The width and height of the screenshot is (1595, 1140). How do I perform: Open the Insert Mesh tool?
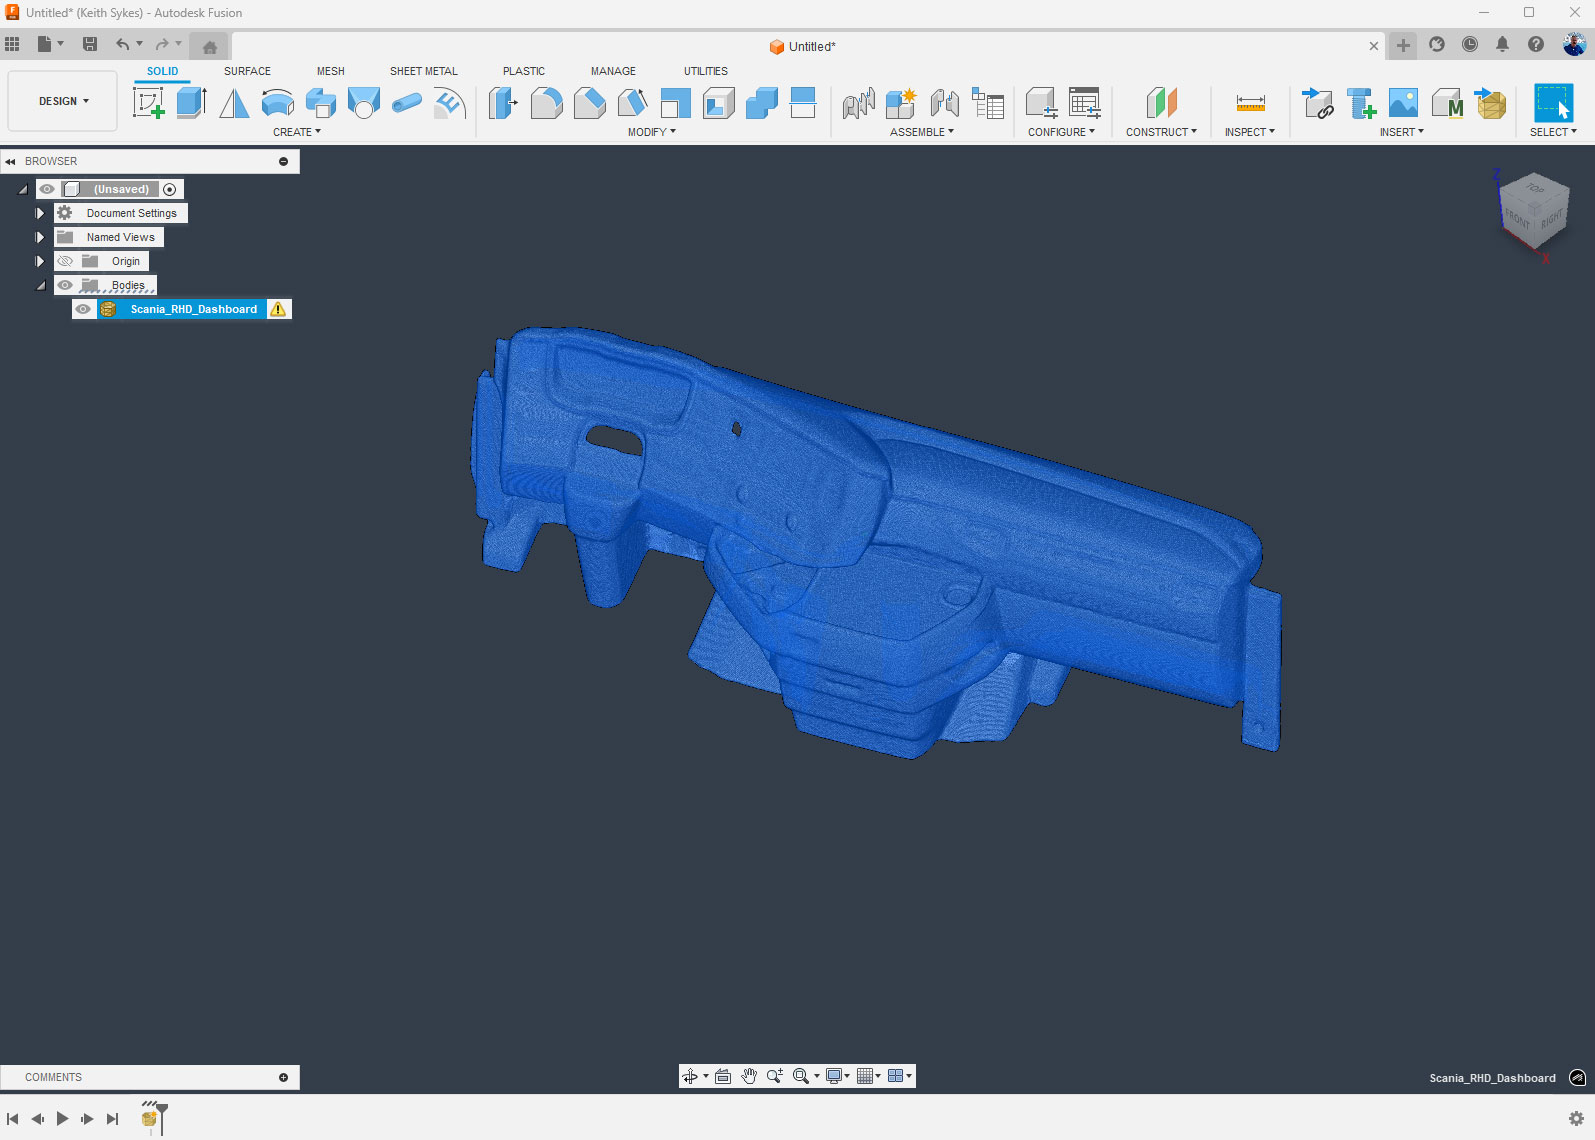(1491, 103)
